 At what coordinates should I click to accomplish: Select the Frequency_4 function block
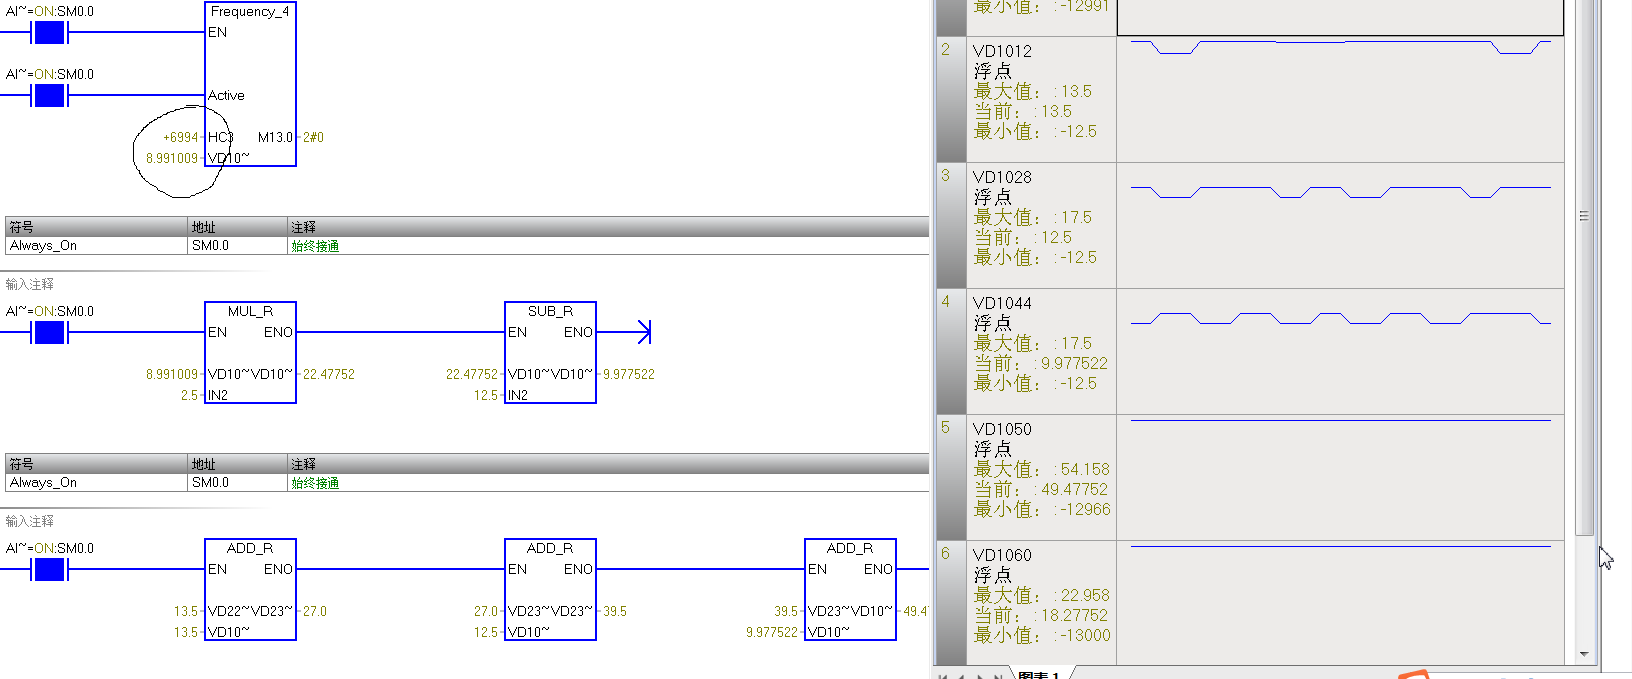250,84
